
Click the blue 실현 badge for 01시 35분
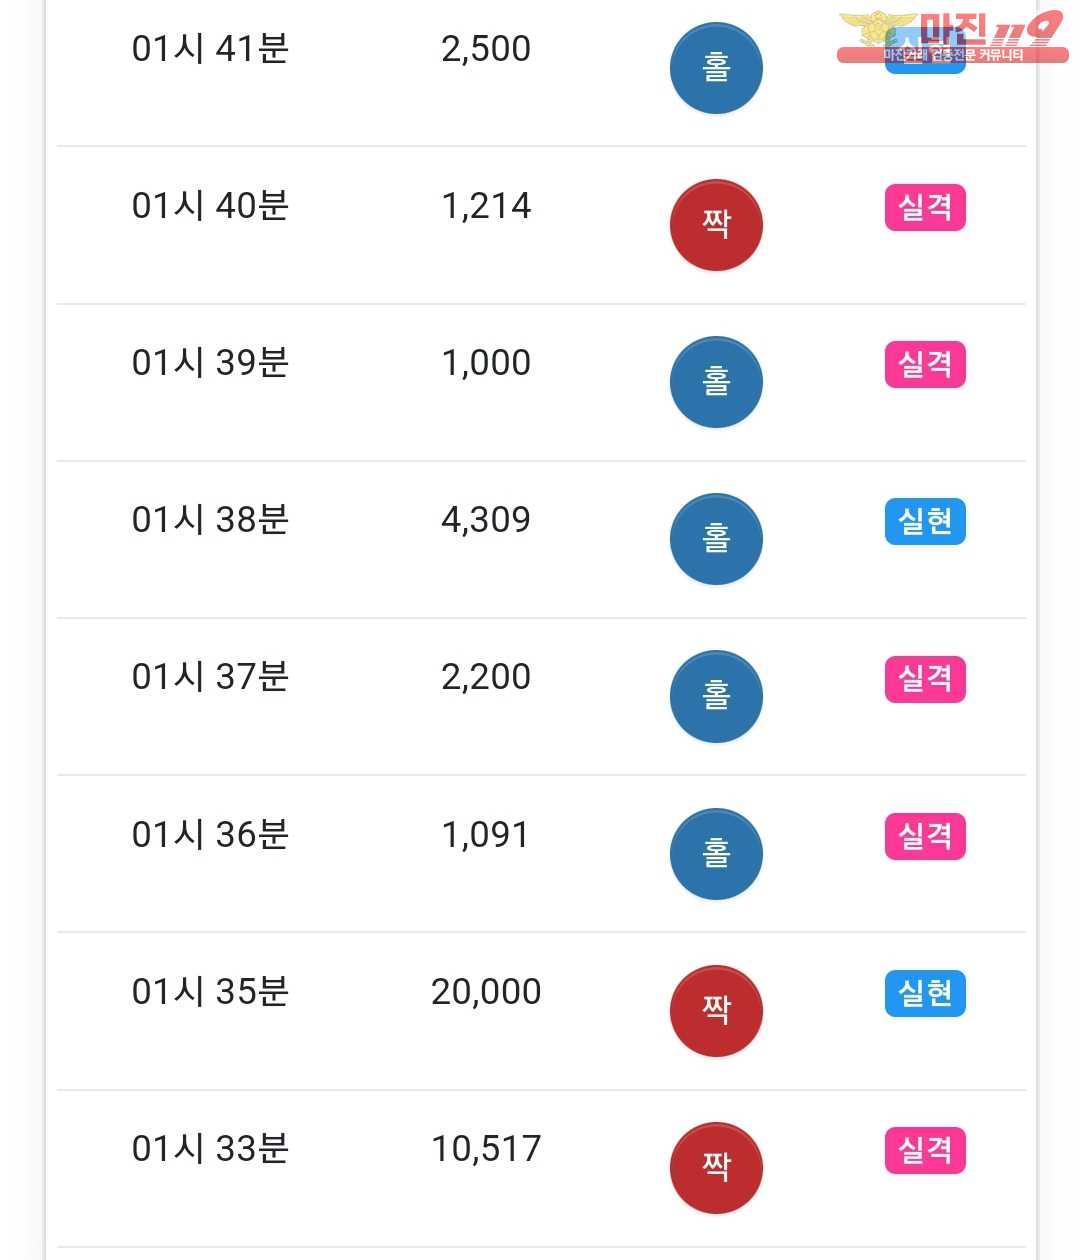[925, 993]
